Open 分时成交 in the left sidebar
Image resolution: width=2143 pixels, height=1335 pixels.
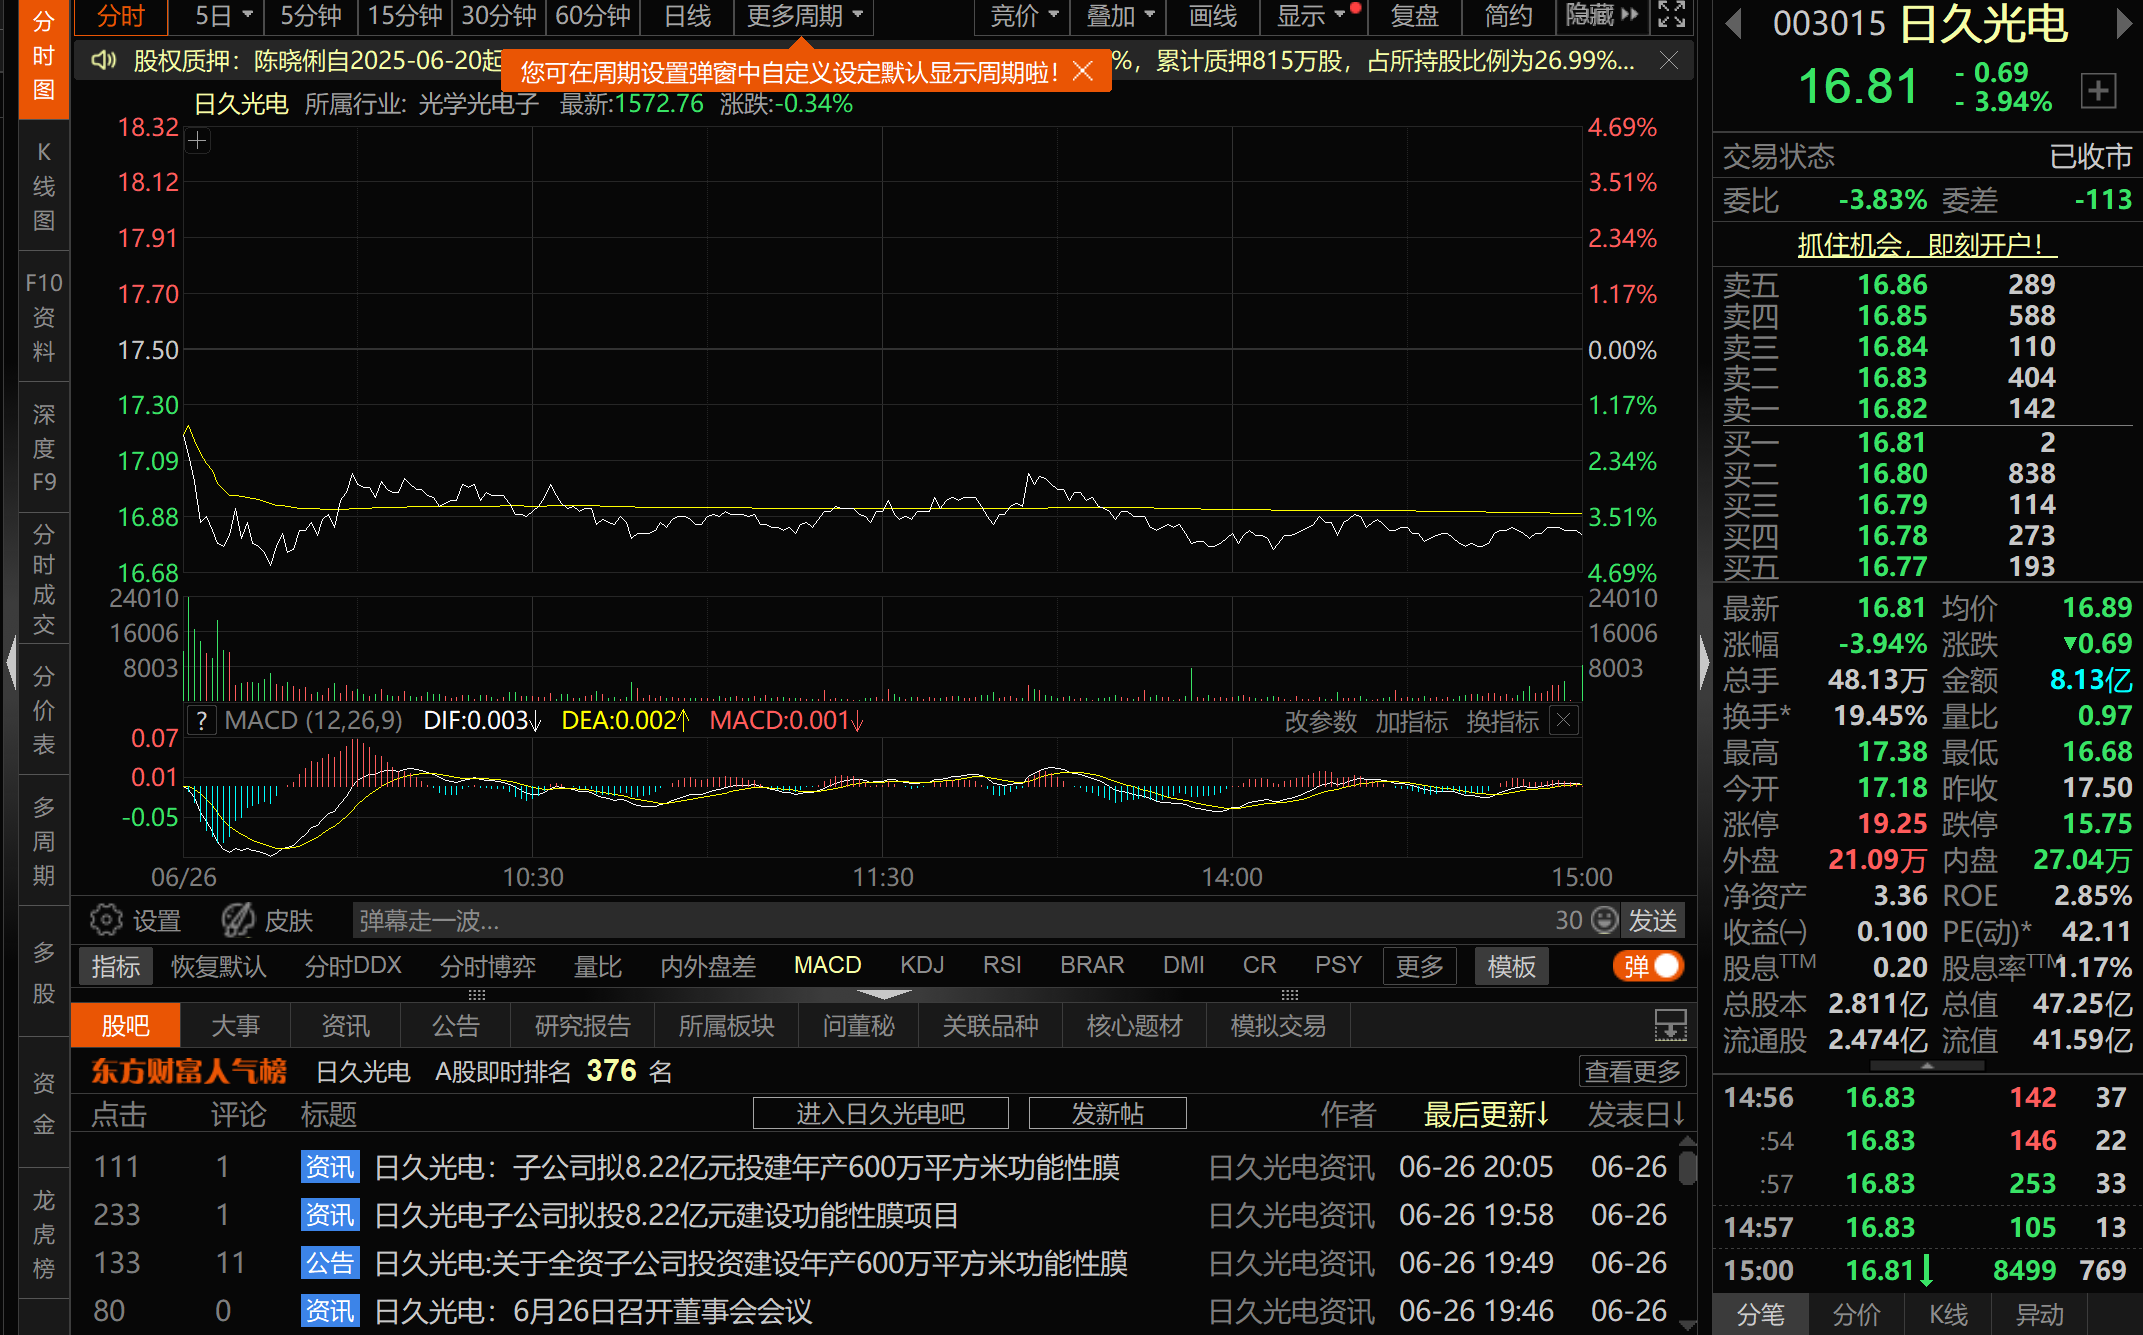click(x=44, y=579)
